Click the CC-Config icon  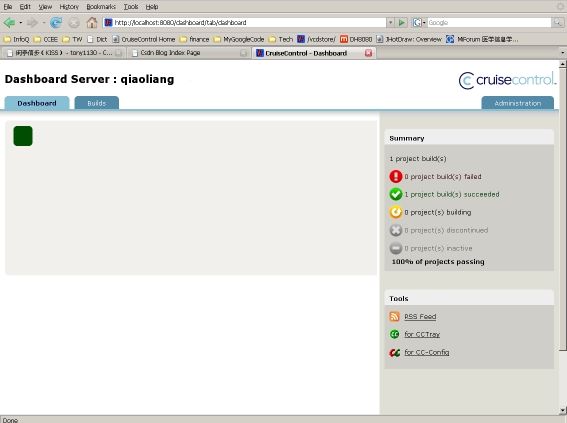395,352
